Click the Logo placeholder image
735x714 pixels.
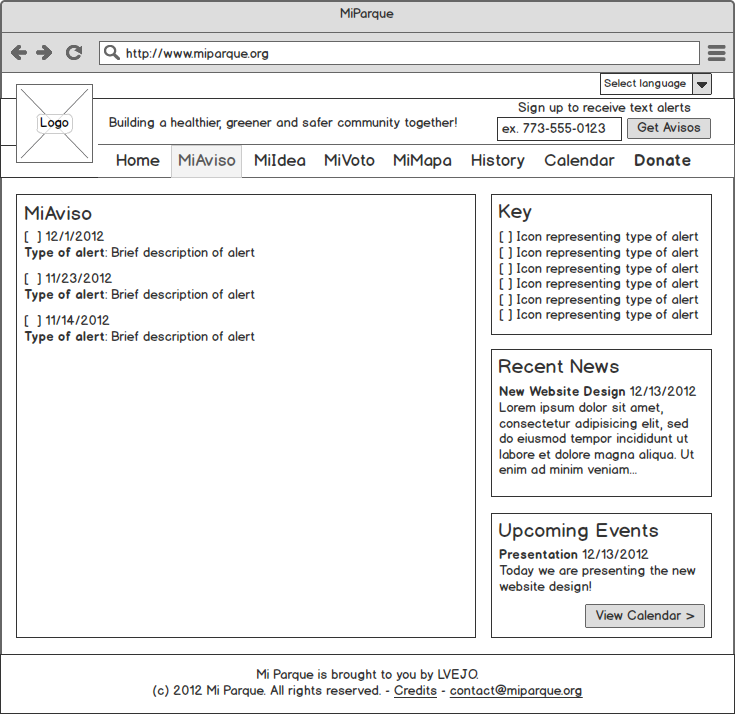[x=54, y=123]
